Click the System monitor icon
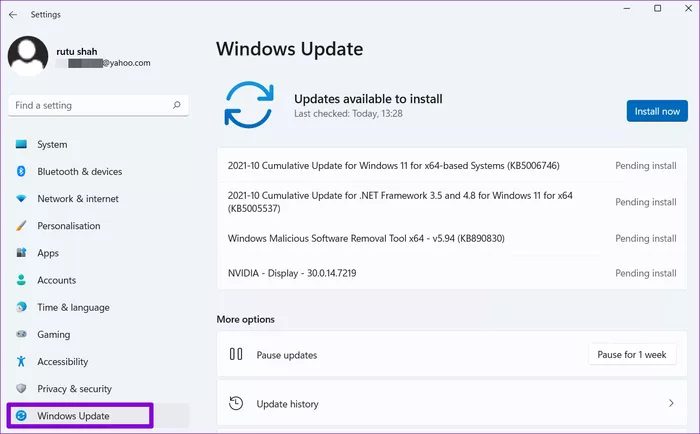 pyautogui.click(x=21, y=144)
